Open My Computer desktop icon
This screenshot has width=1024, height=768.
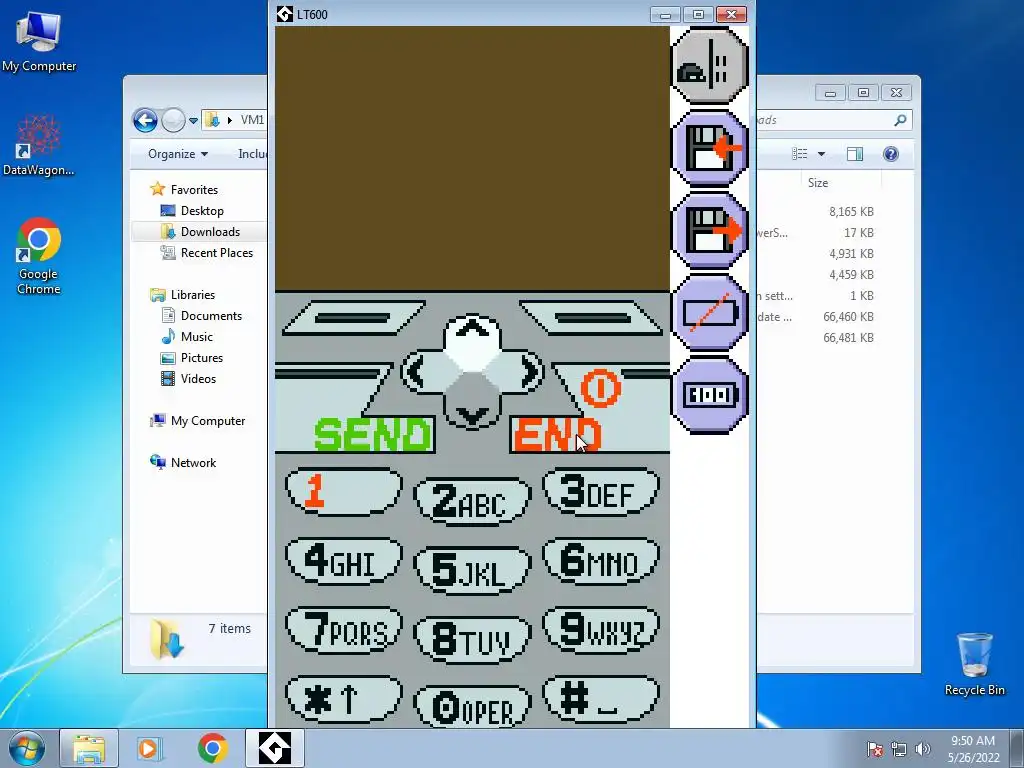point(39,42)
